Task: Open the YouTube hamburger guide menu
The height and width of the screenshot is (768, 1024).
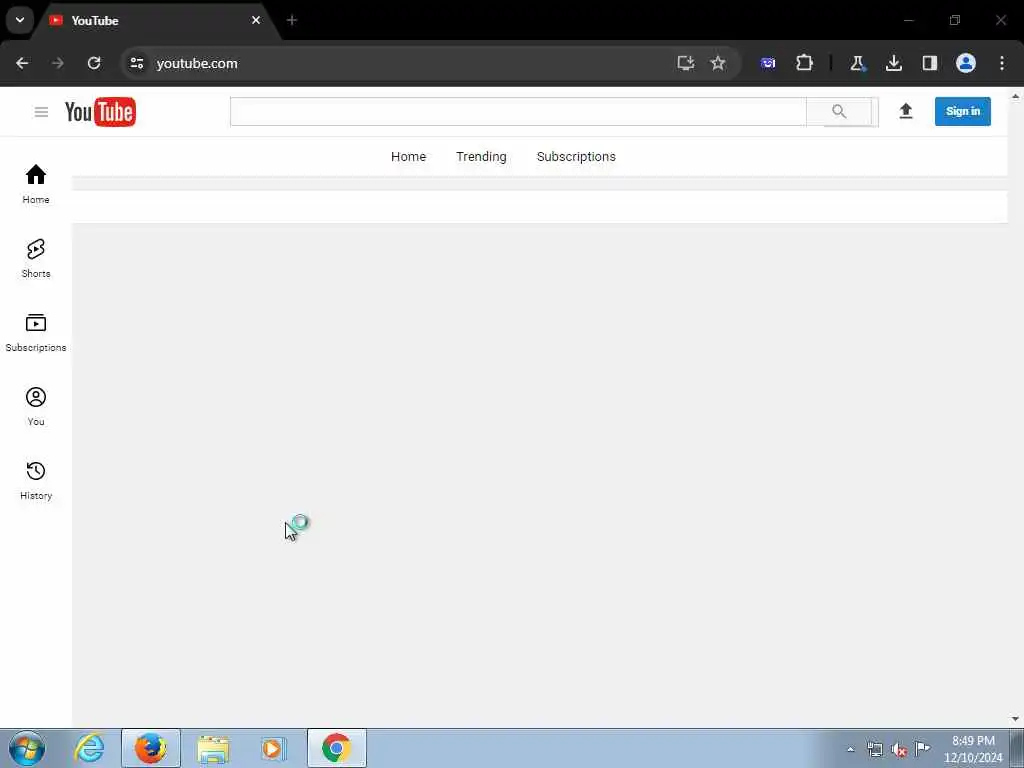Action: coord(41,112)
